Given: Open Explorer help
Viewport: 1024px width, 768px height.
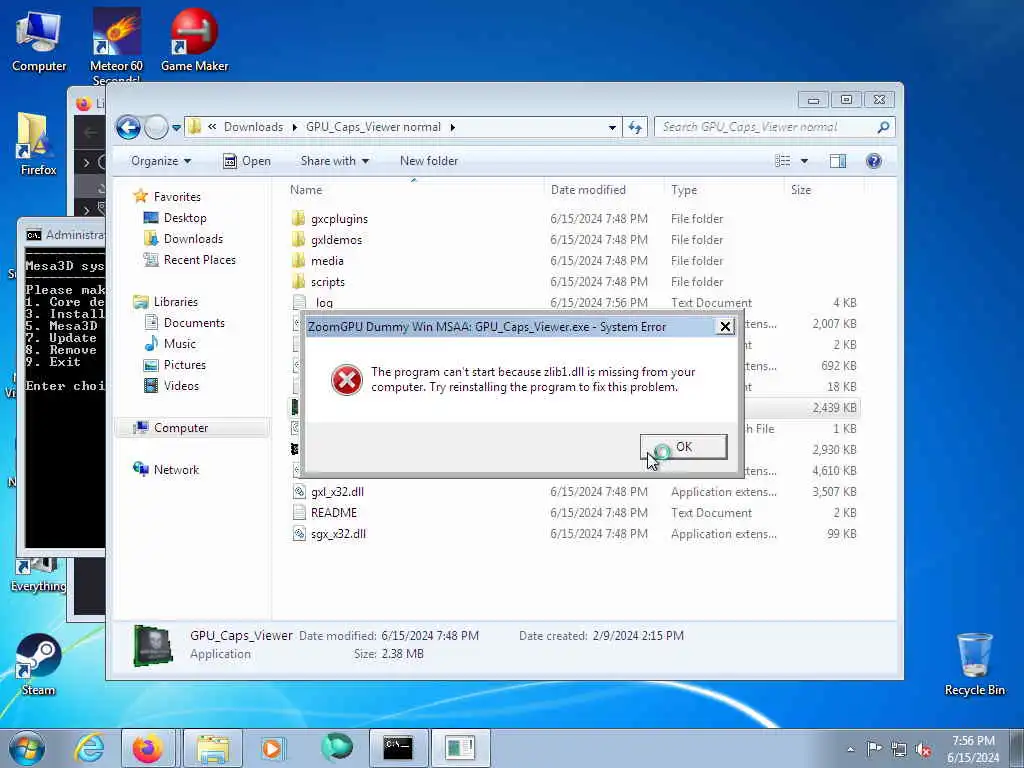Looking at the screenshot, I should click(x=874, y=161).
